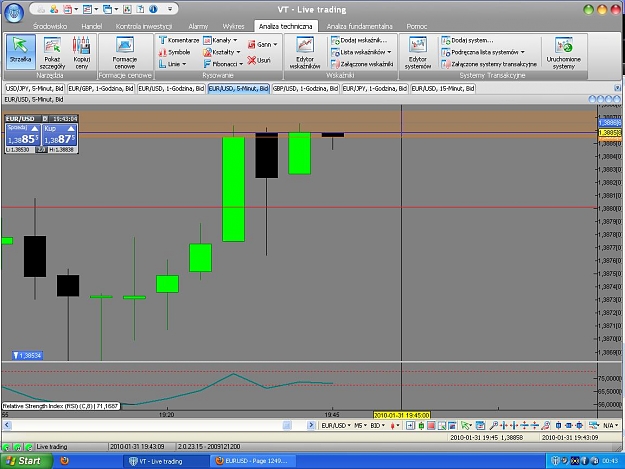
Task: Open the BID price type dropdown
Action: pyautogui.click(x=377, y=426)
